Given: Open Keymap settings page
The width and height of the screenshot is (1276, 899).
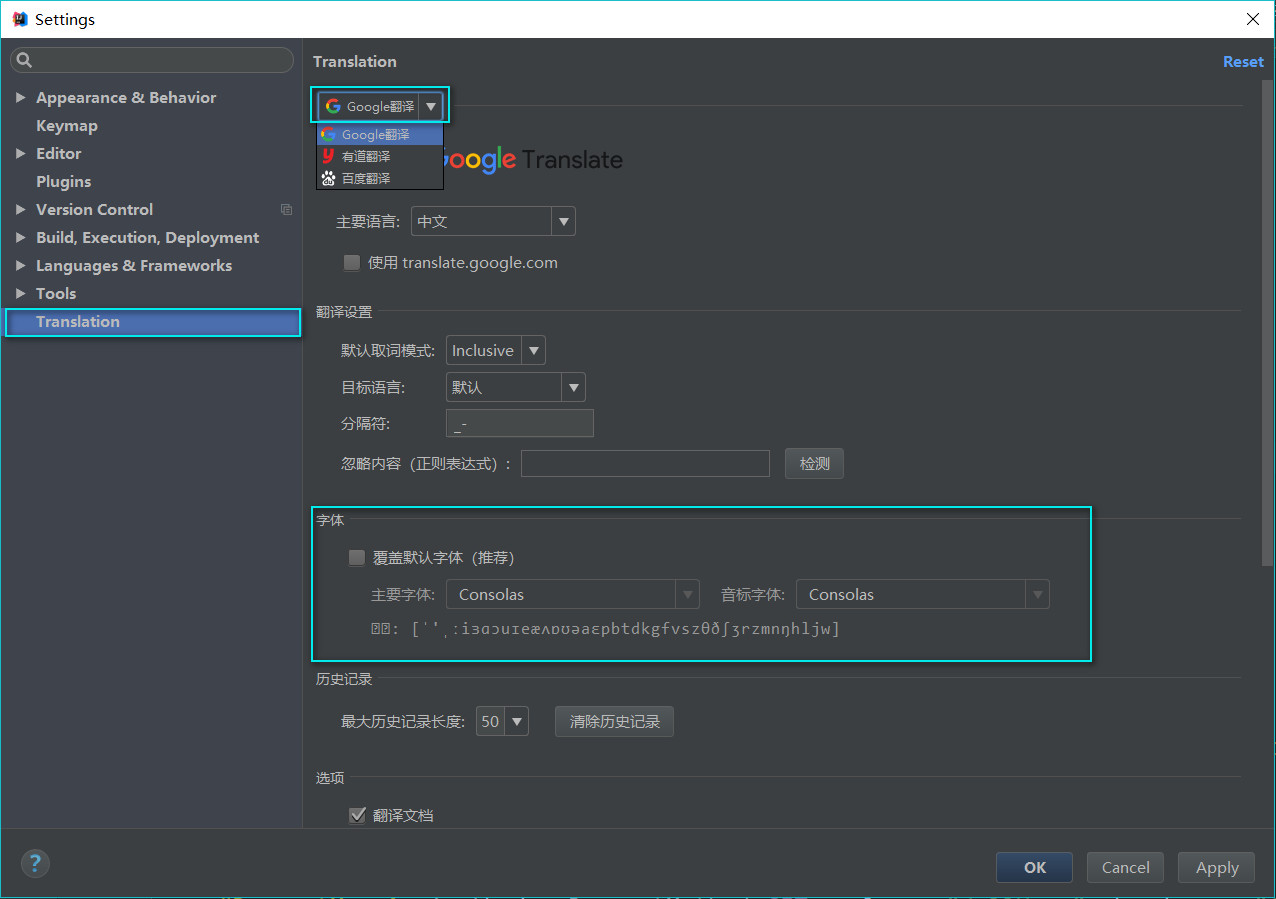Looking at the screenshot, I should 67,126.
